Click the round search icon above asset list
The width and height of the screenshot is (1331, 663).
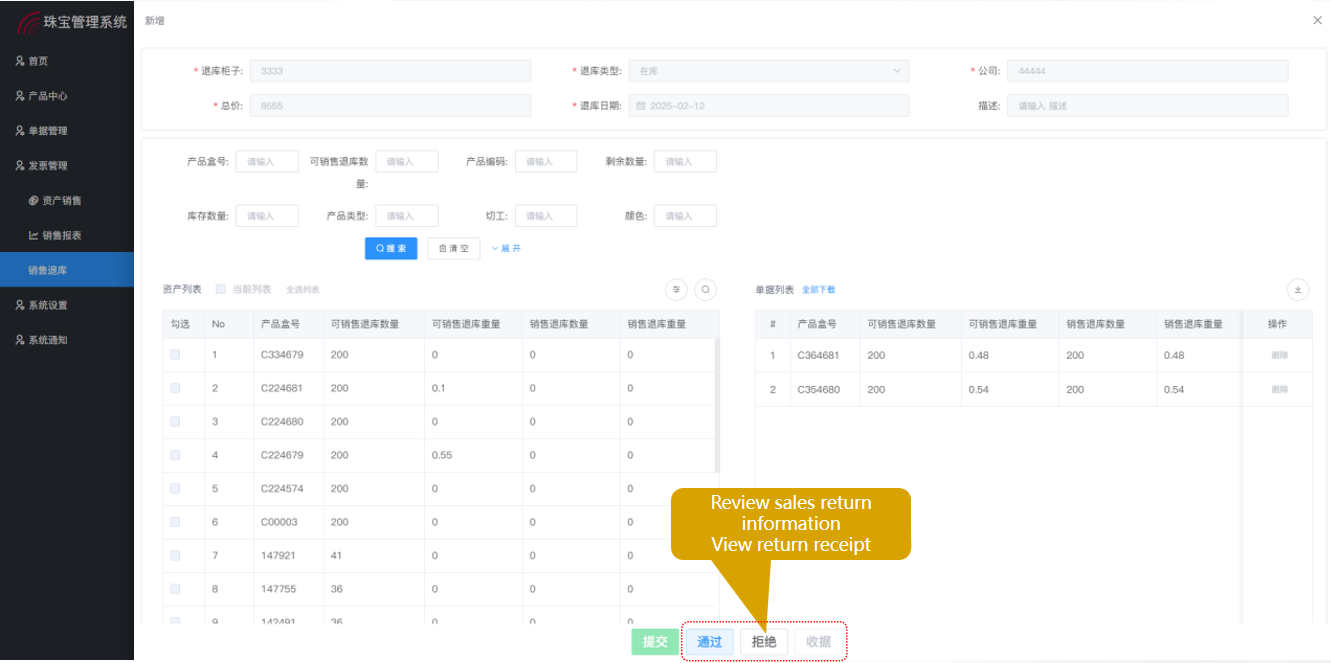click(x=706, y=290)
